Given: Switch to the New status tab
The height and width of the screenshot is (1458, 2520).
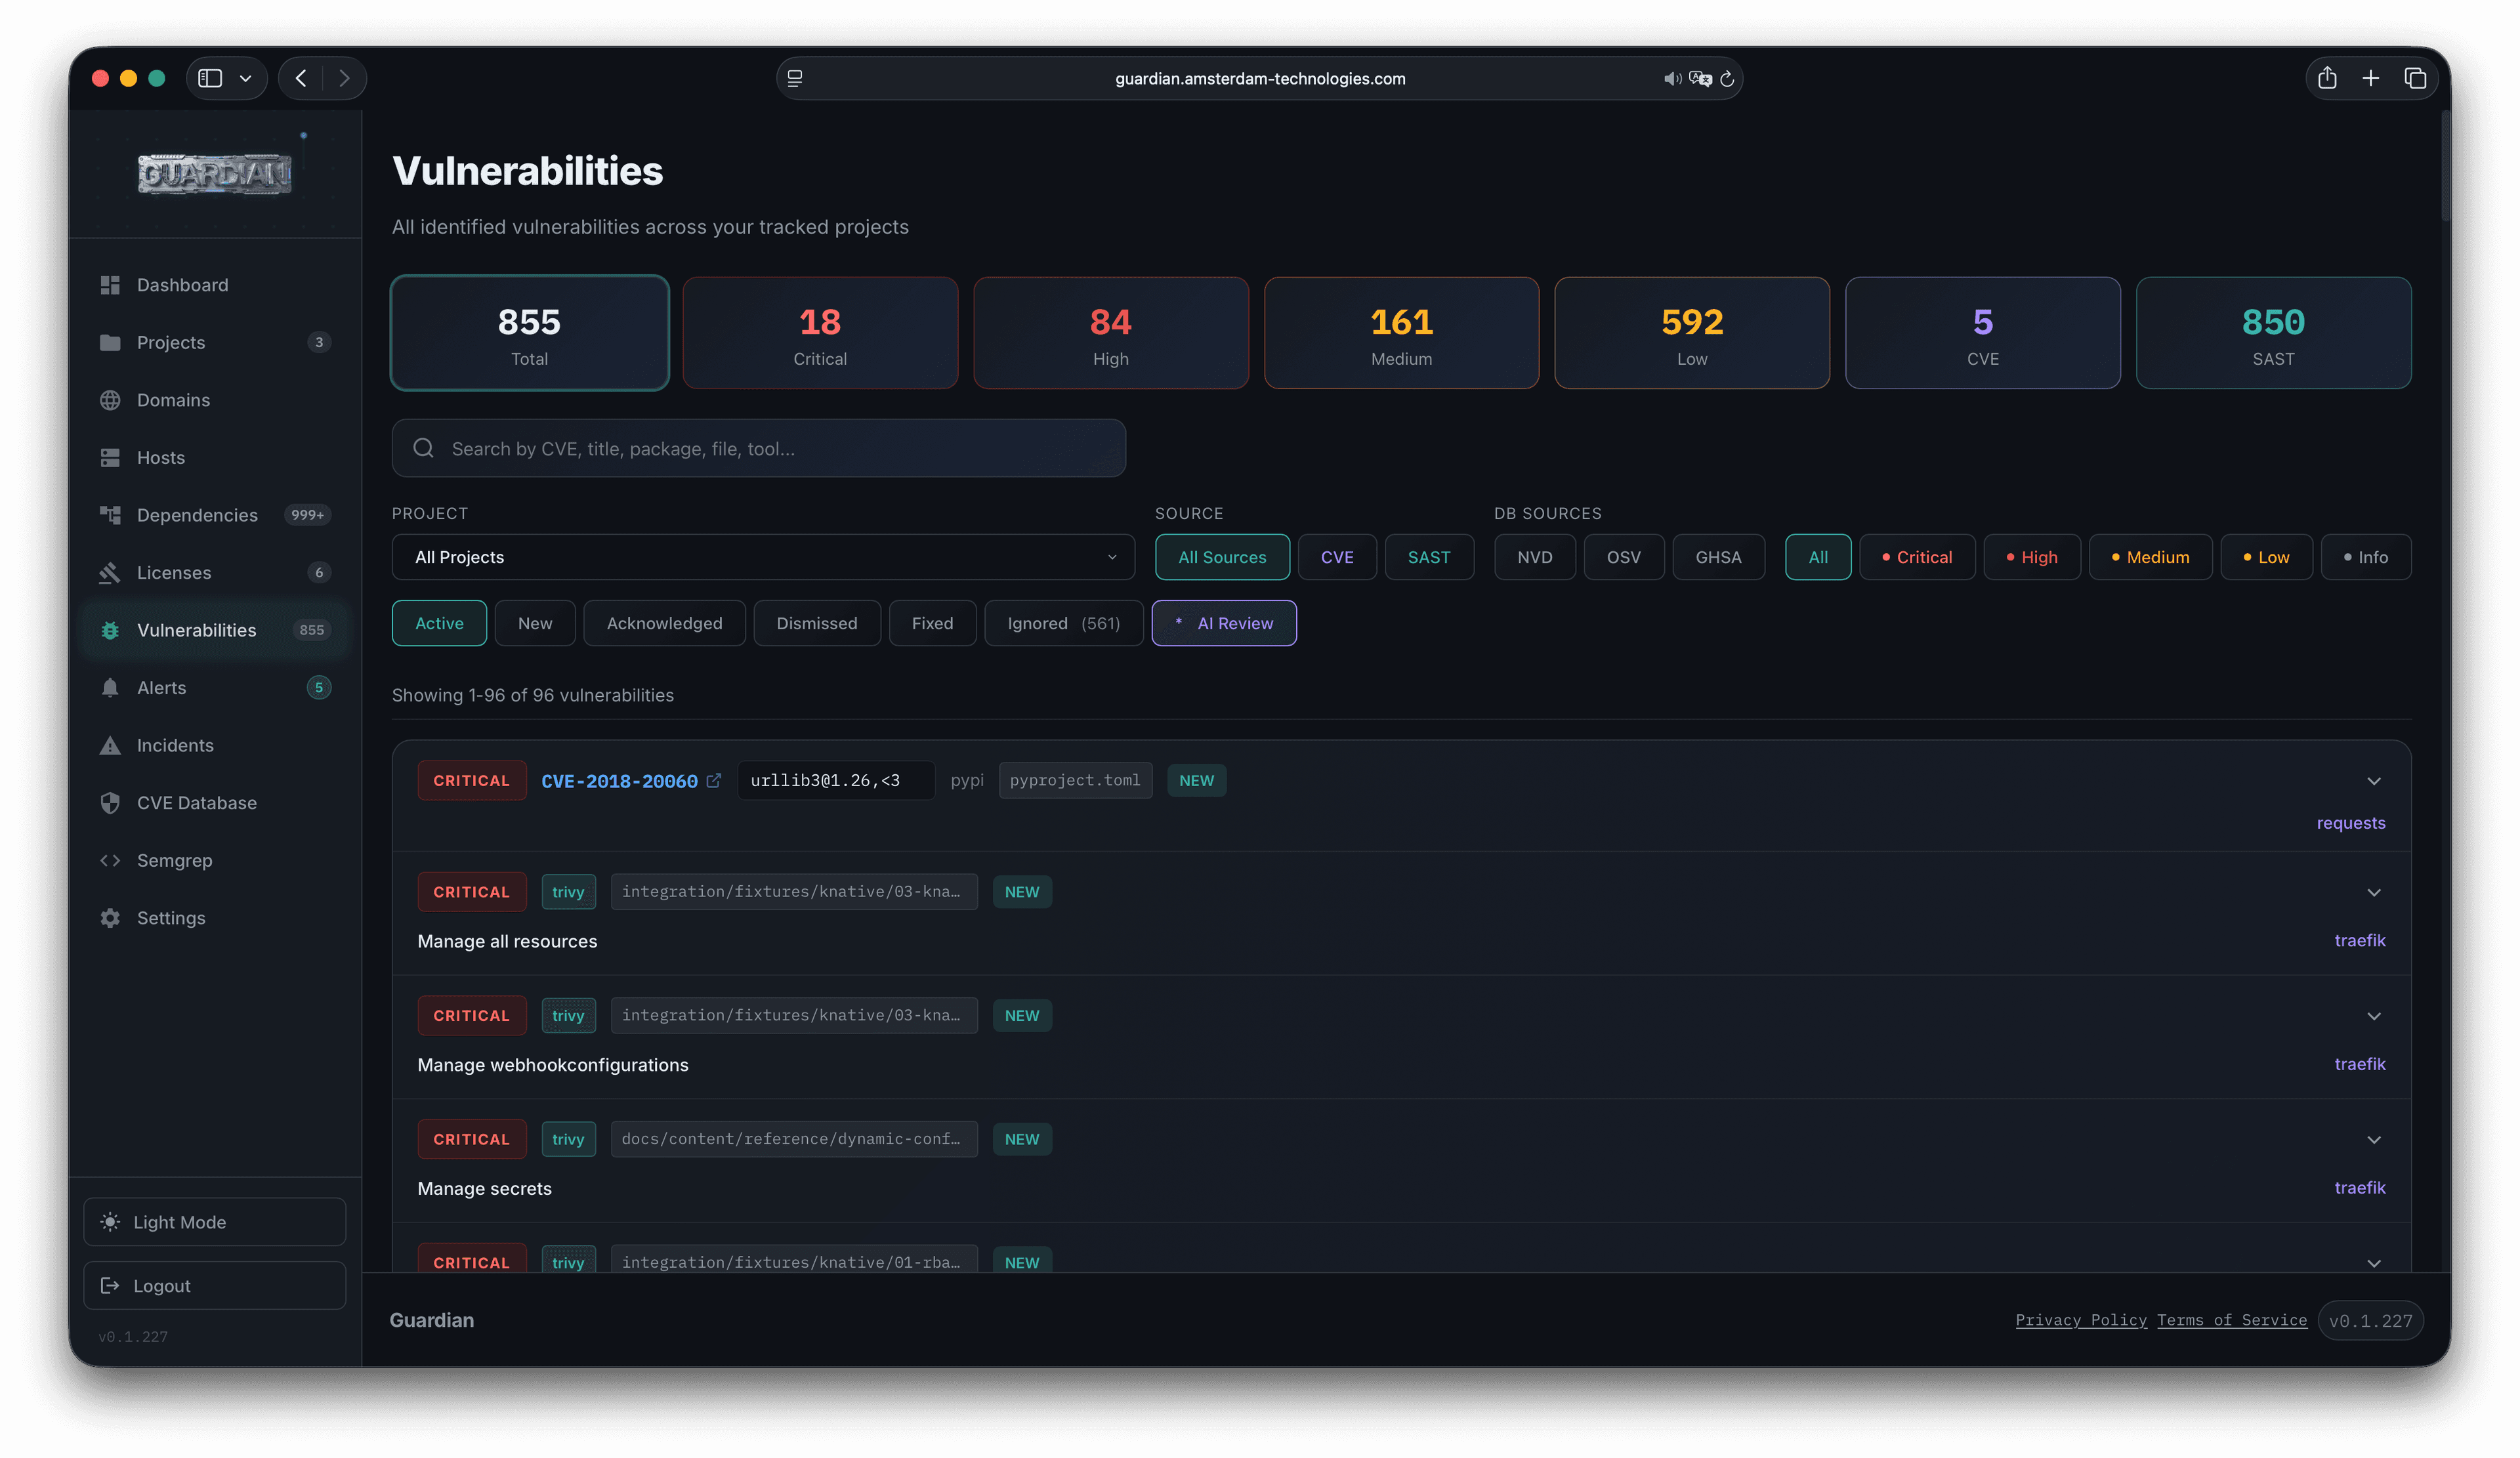Looking at the screenshot, I should [535, 623].
